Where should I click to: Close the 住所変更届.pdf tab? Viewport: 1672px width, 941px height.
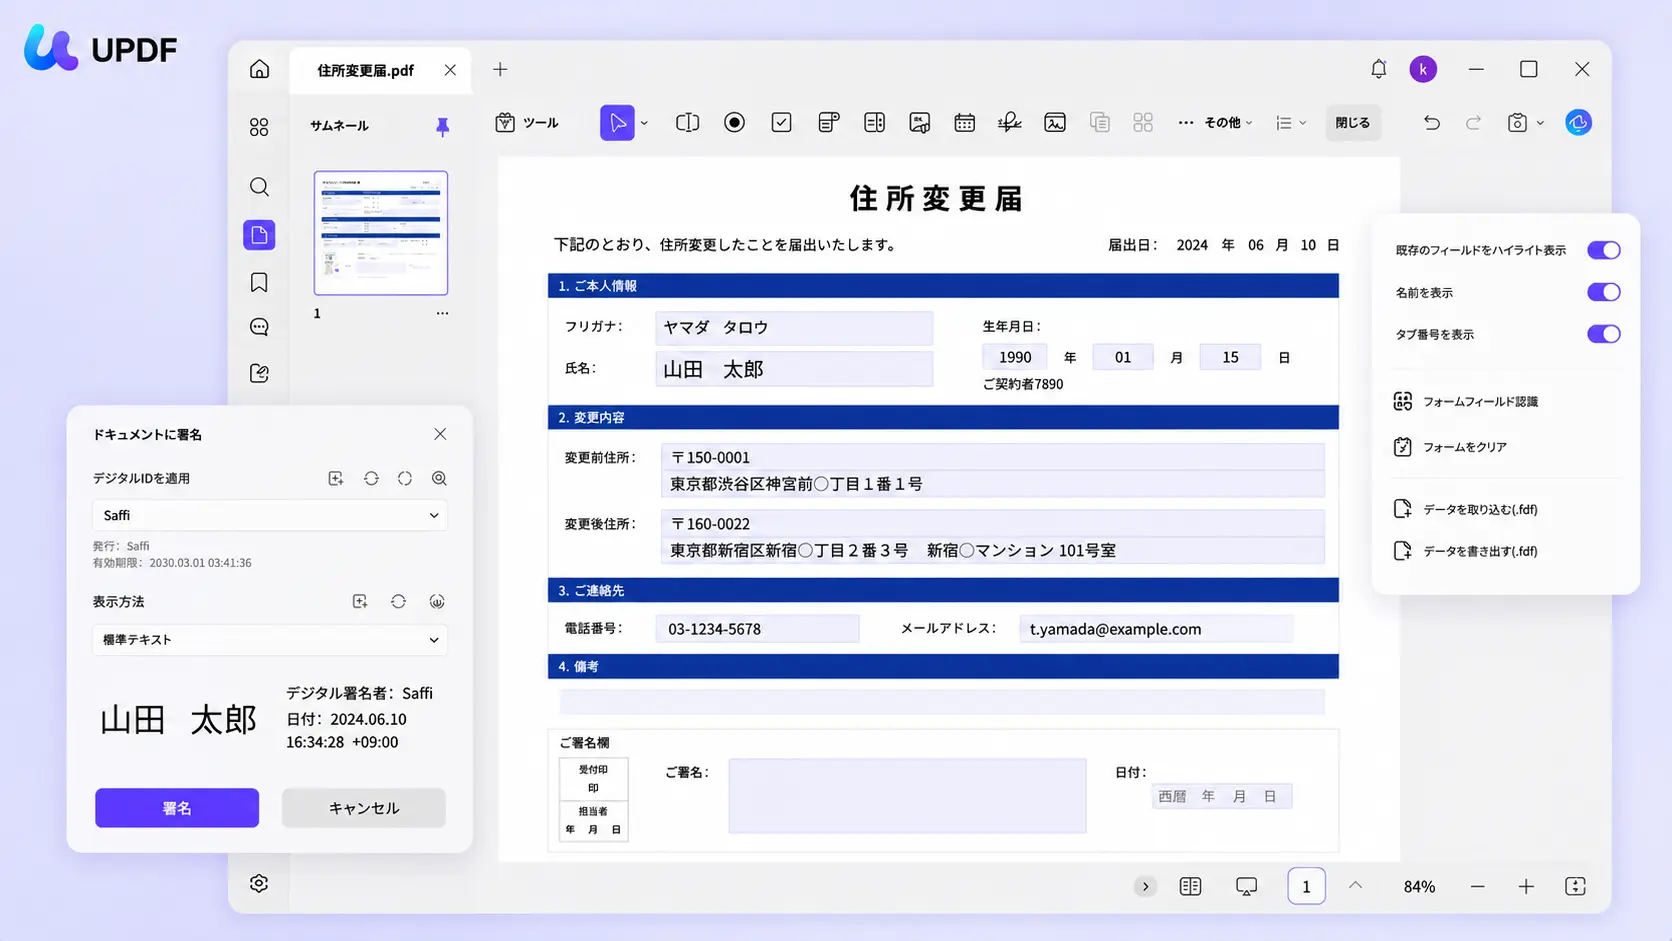coord(450,70)
